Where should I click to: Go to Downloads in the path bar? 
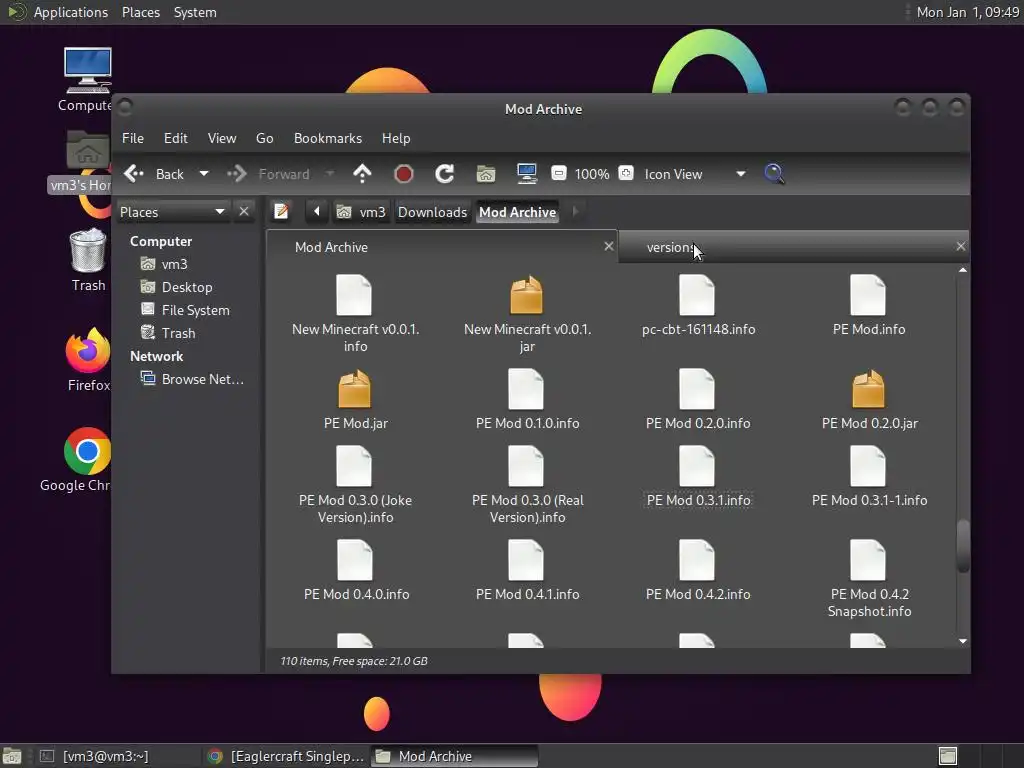point(432,212)
